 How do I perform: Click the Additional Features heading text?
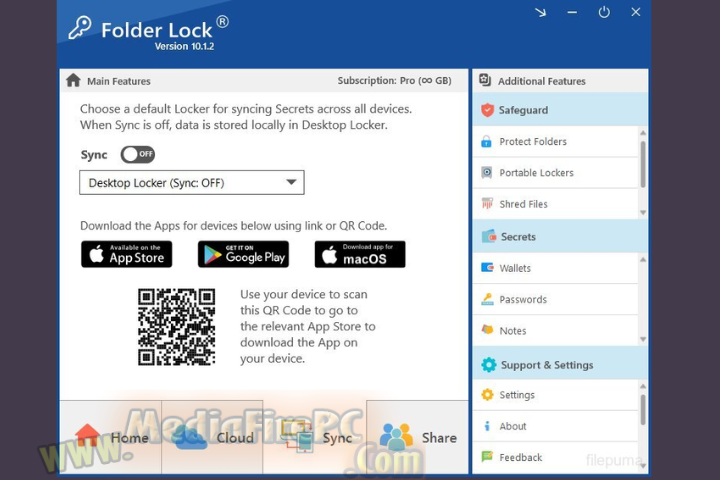click(542, 81)
